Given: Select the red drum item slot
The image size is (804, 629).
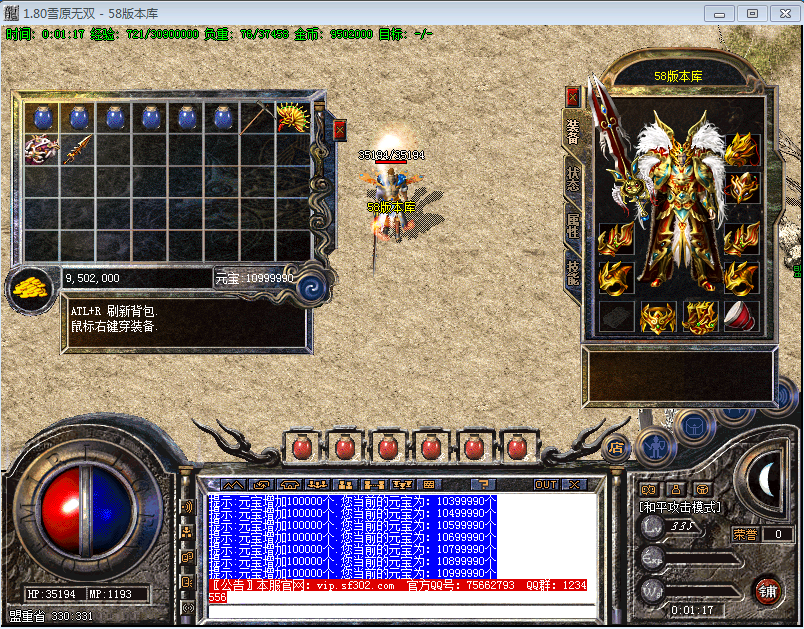Looking at the screenshot, I should pyautogui.click(x=742, y=318).
